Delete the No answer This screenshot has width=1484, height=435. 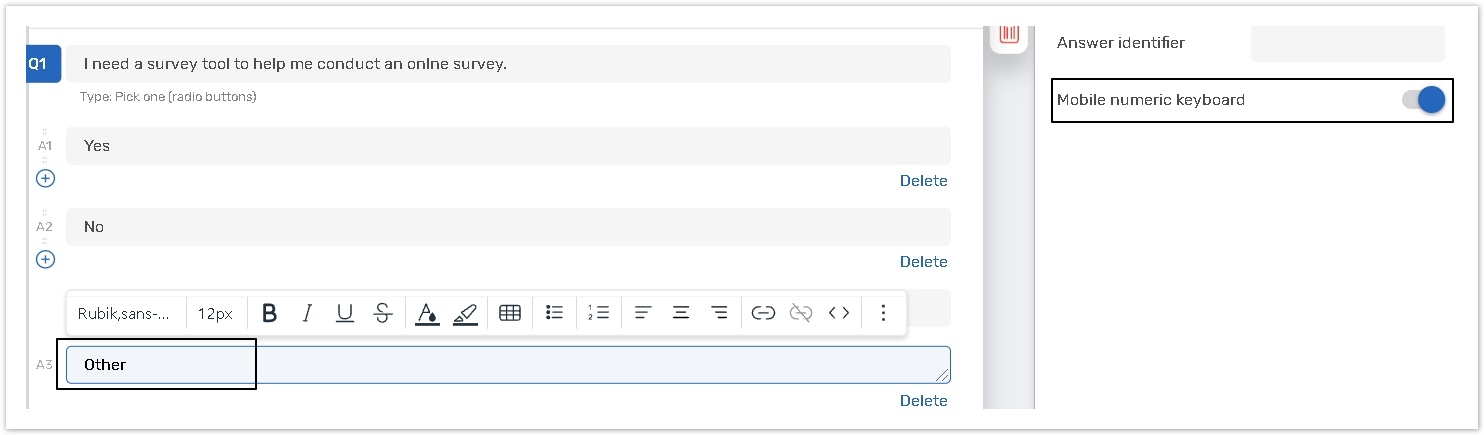coord(923,262)
